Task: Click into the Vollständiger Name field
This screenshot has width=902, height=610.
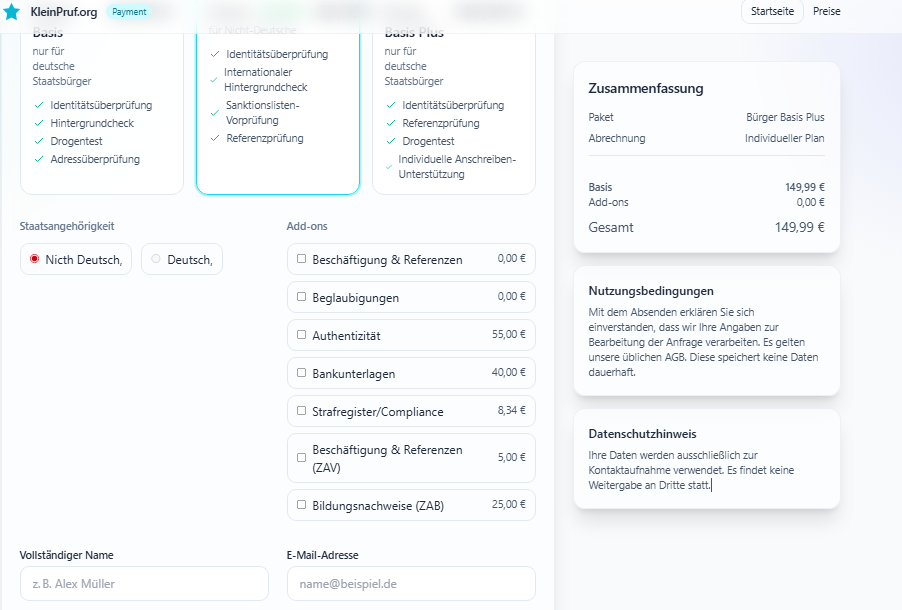Action: (x=144, y=583)
